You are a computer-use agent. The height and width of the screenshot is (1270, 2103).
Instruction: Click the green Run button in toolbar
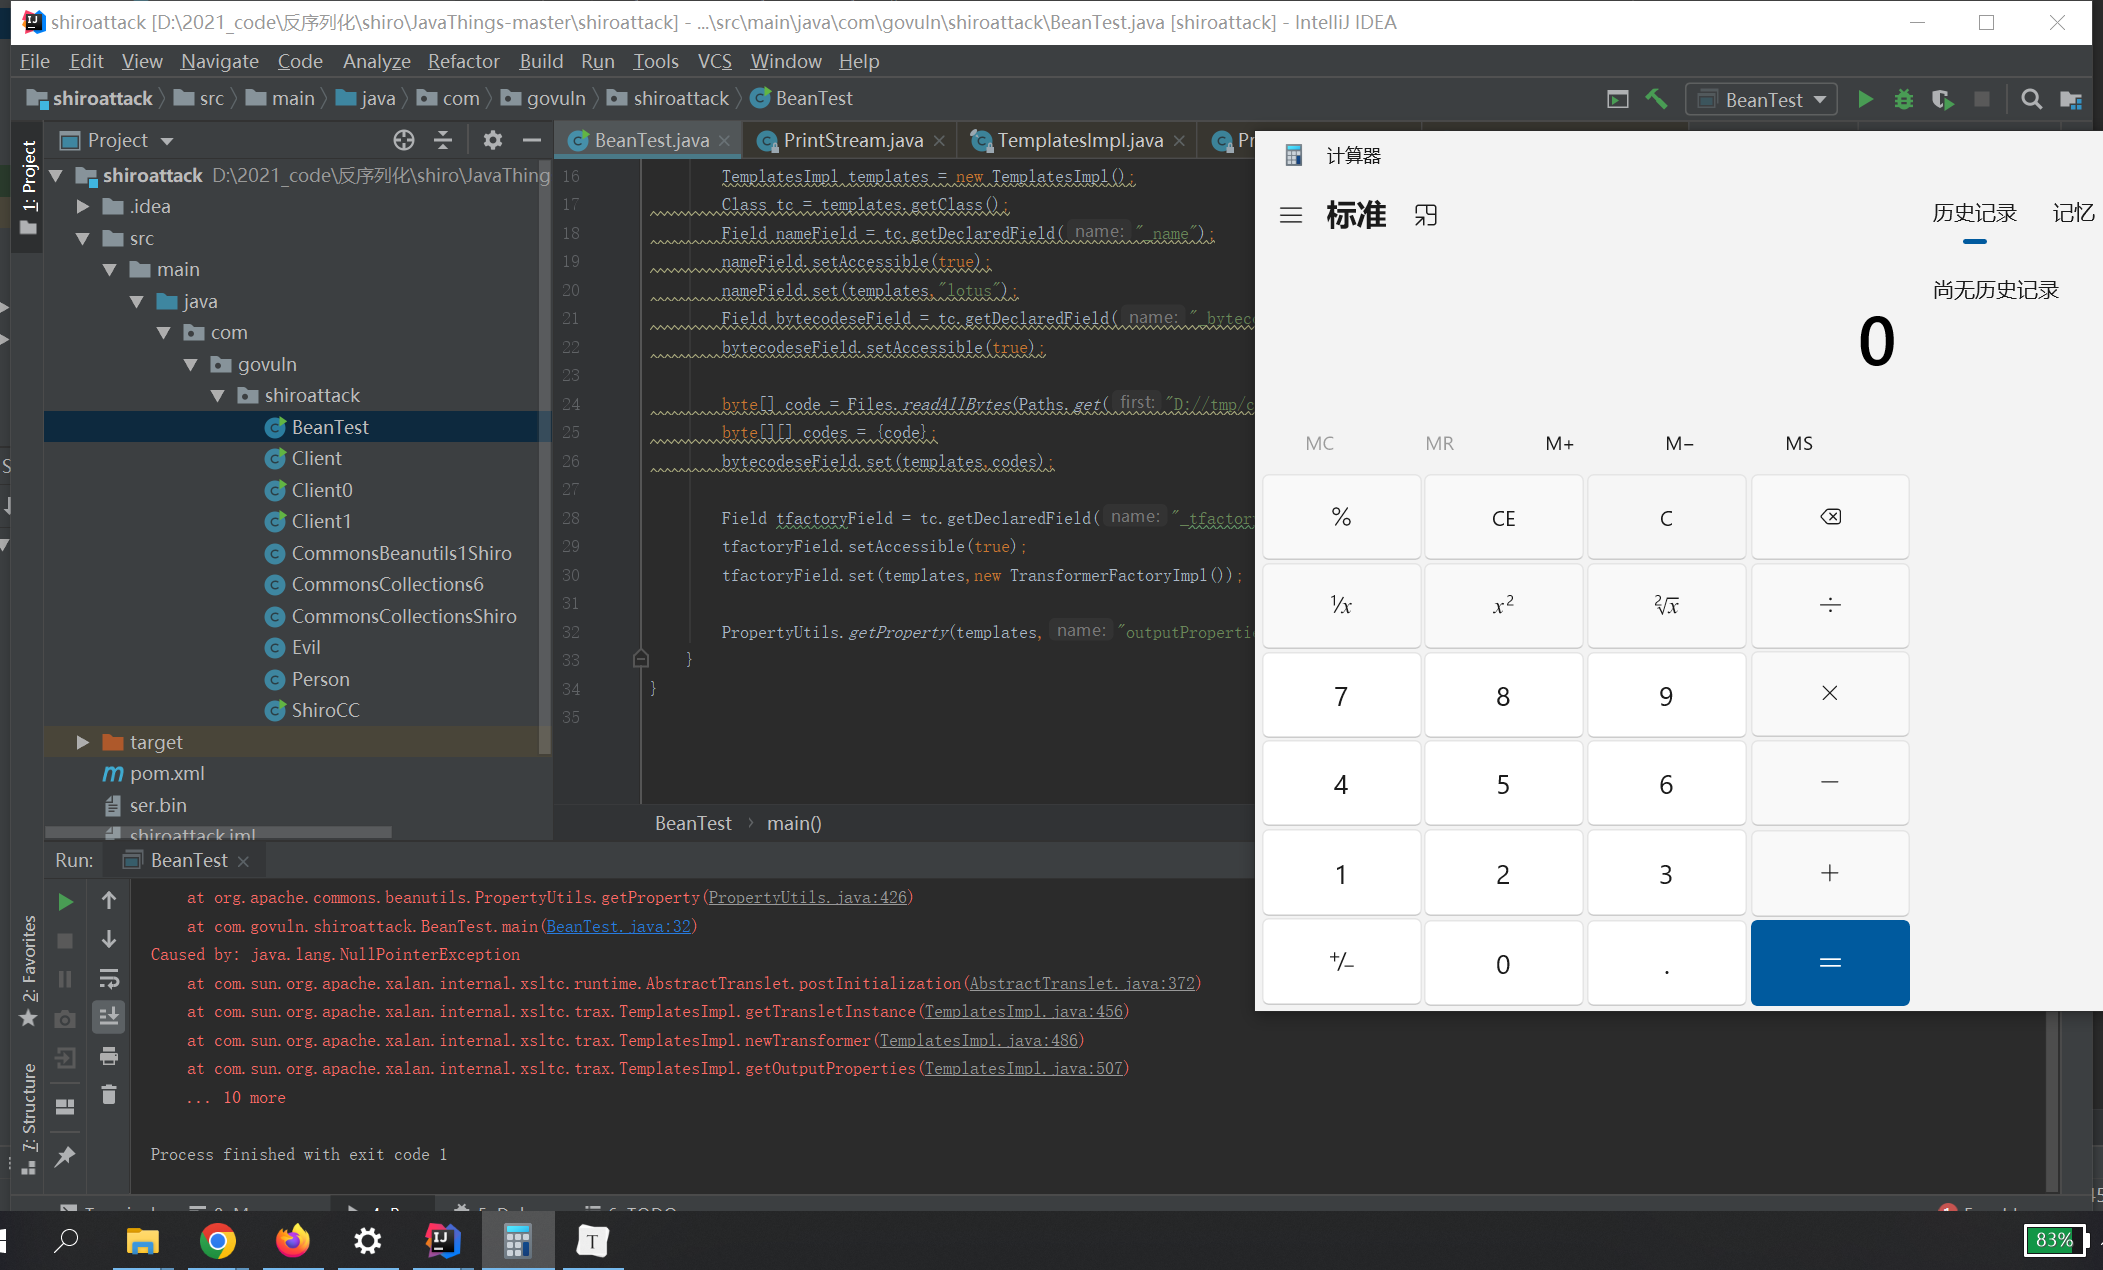coord(1865,99)
